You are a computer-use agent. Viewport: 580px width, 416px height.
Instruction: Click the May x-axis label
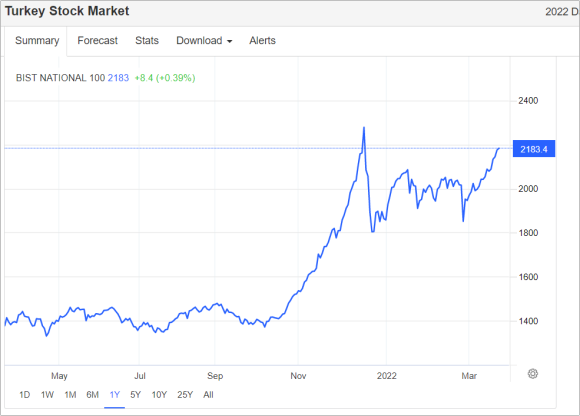pos(59,376)
